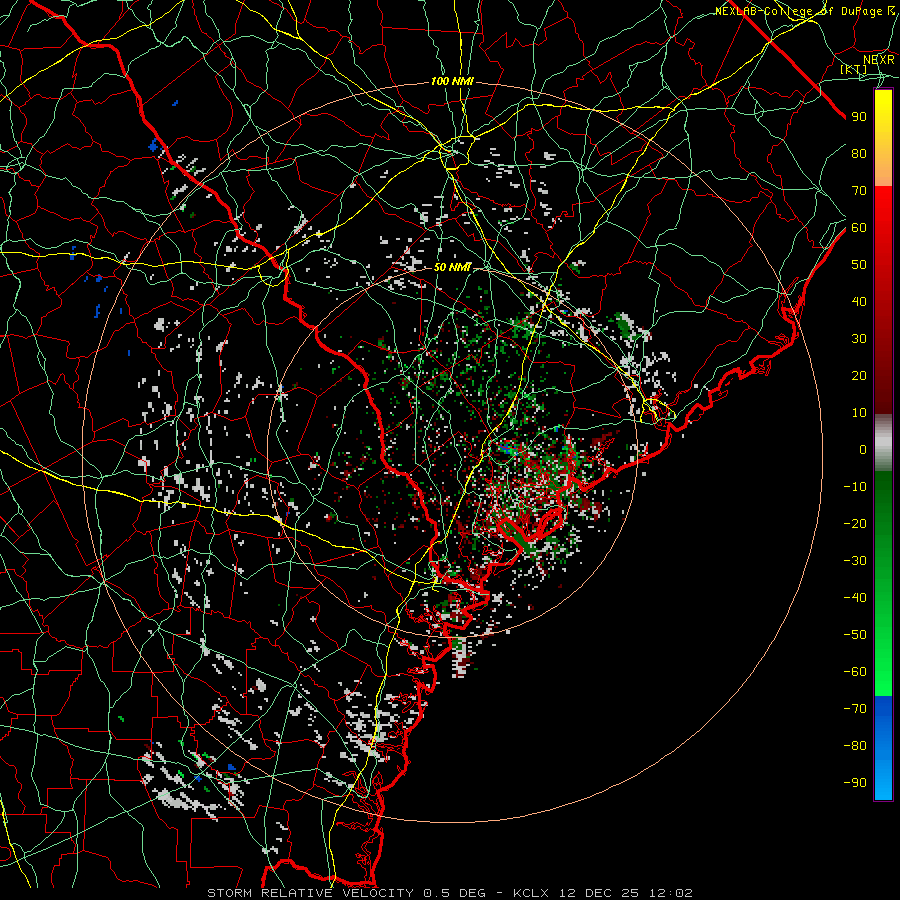900x900 pixels.
Task: Click the 20 value on velocity scale
Action: pos(859,375)
